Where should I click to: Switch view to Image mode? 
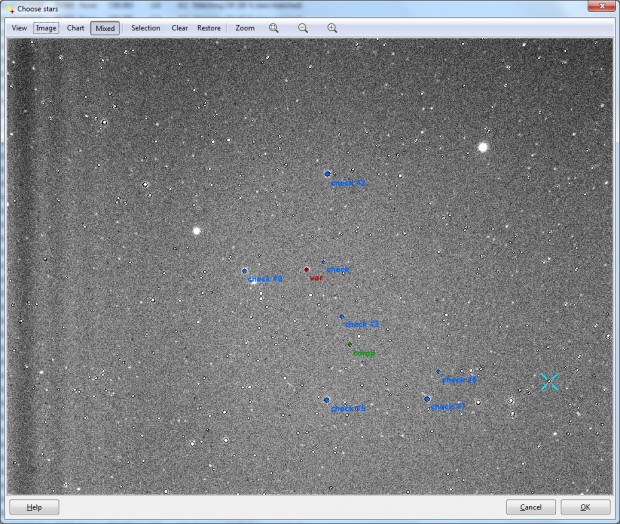pyautogui.click(x=46, y=28)
